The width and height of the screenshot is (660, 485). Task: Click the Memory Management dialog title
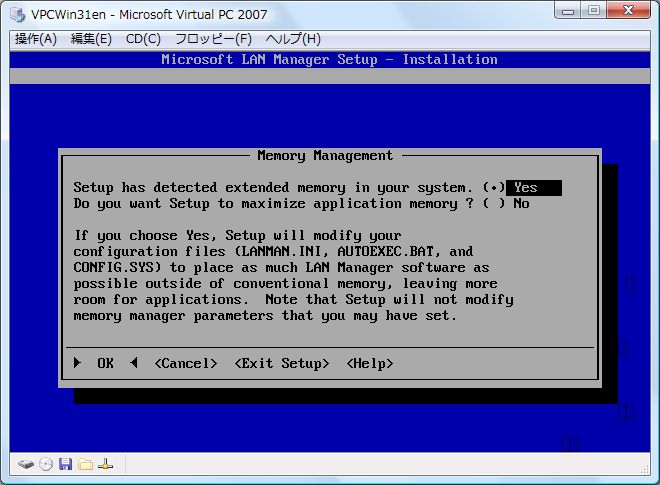(325, 156)
